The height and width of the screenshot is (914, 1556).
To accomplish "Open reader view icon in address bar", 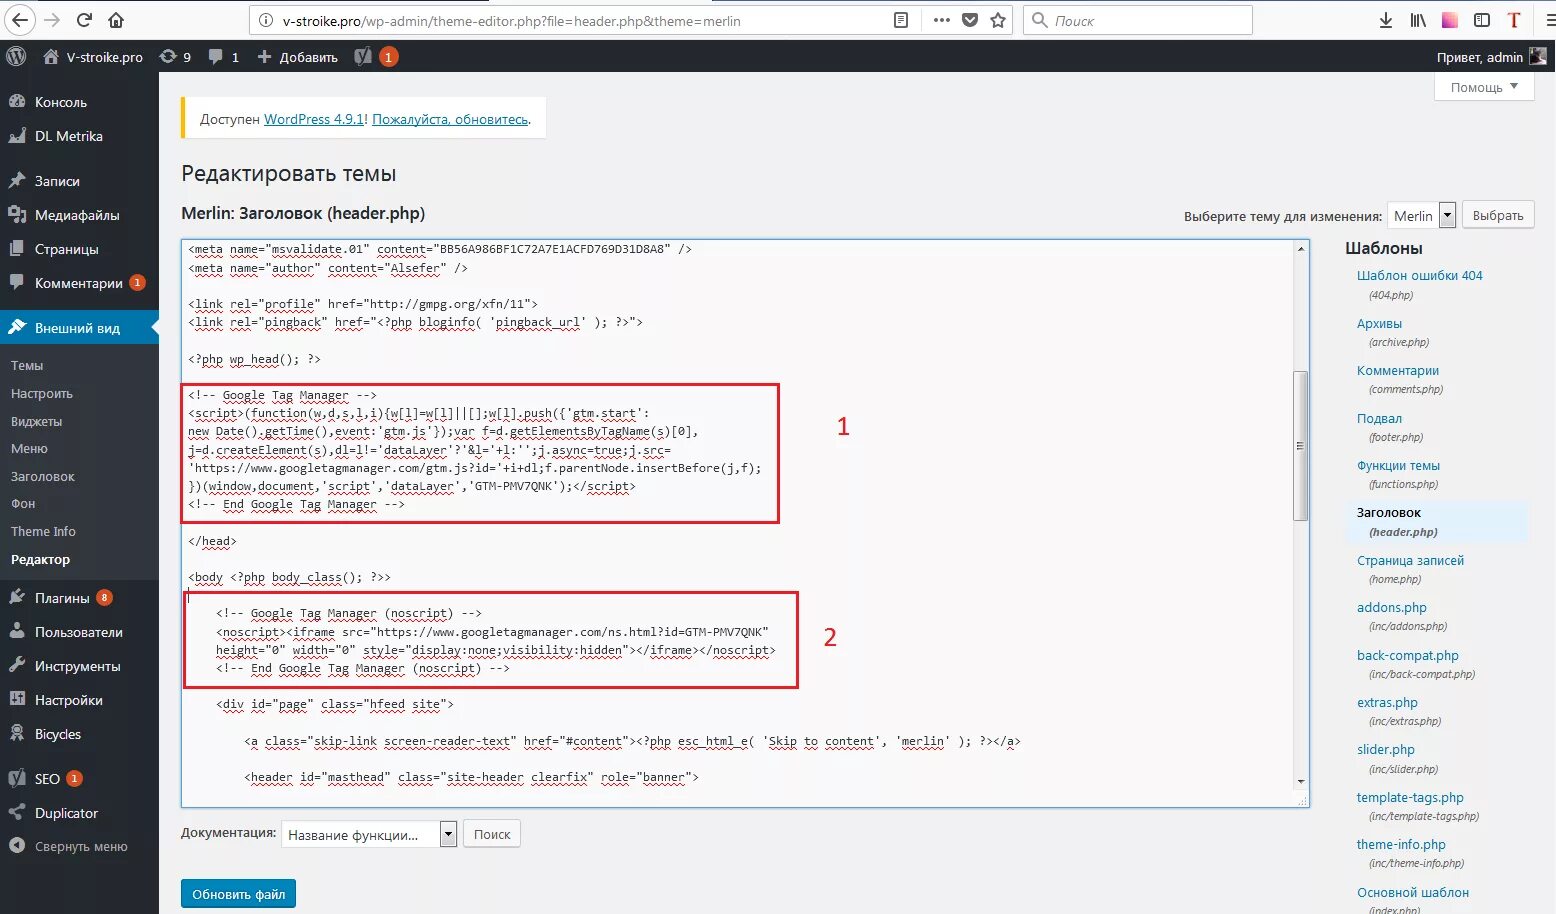I will point(901,20).
